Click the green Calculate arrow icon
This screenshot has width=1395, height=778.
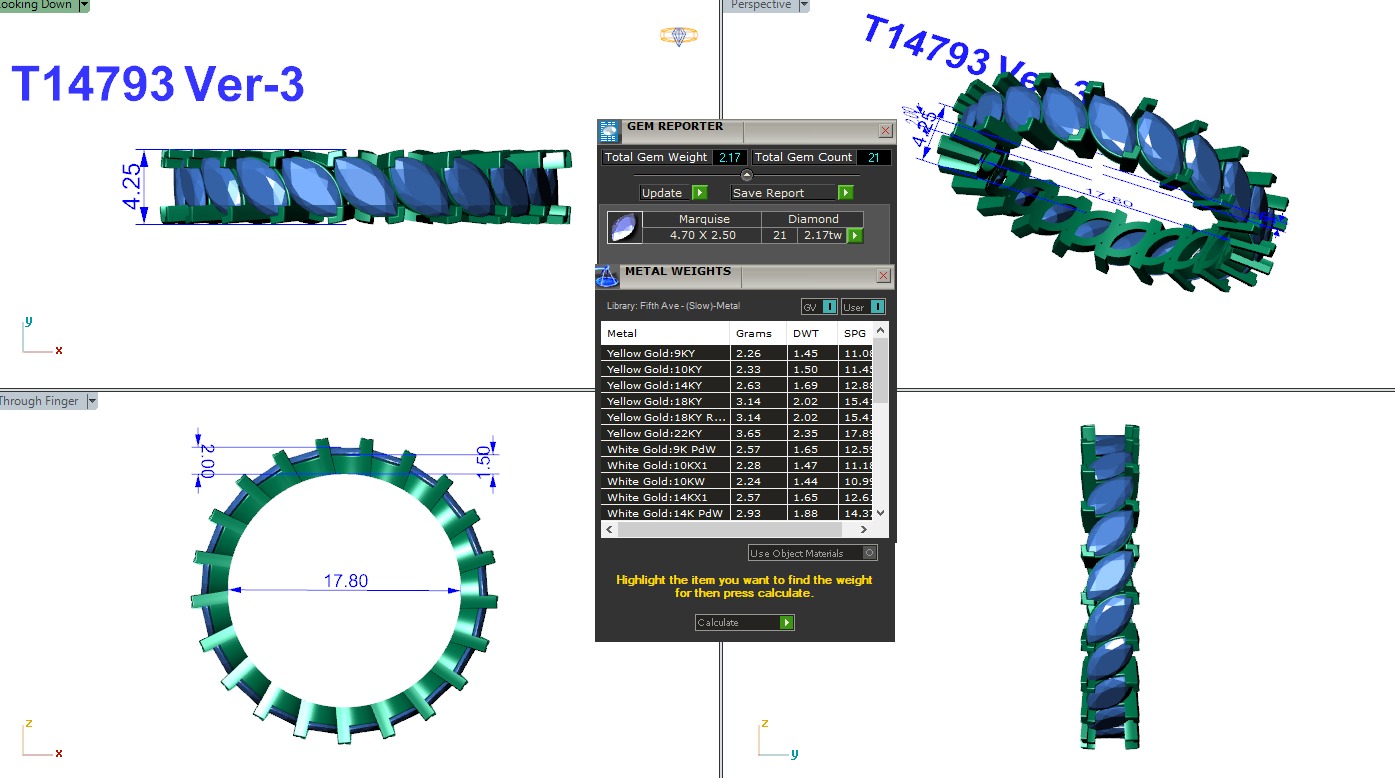tap(787, 623)
